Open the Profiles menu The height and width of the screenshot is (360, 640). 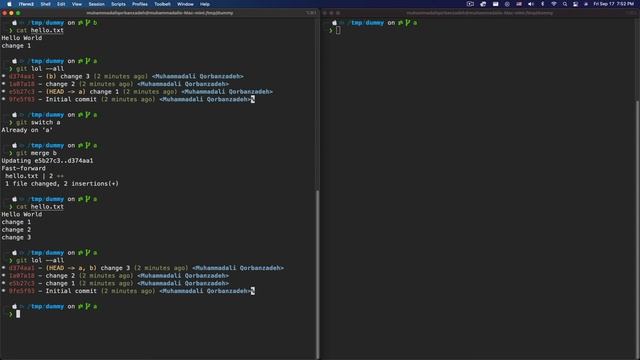point(140,4)
